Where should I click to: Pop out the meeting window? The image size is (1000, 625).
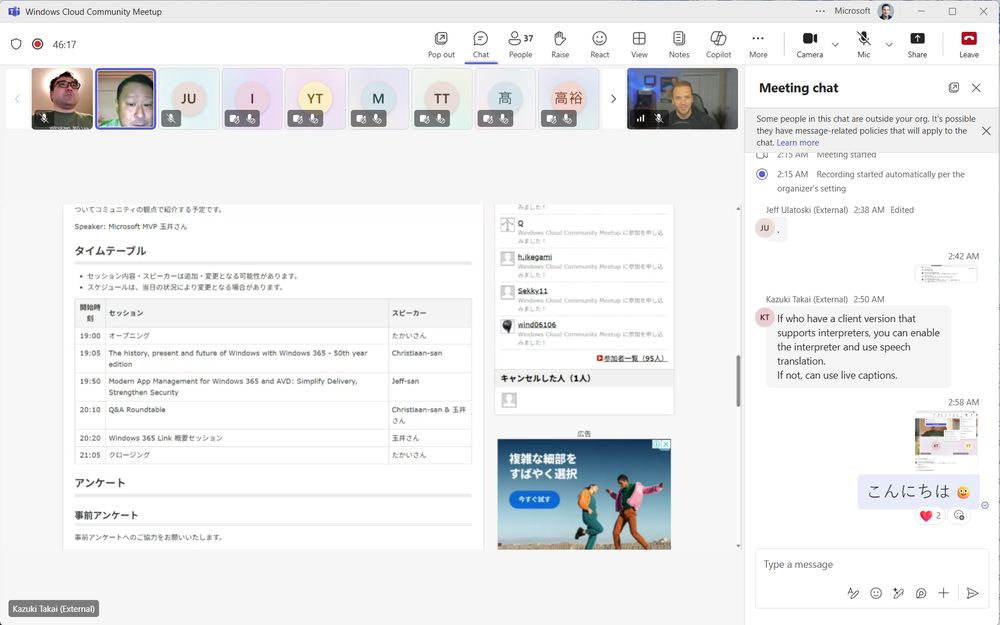(x=441, y=45)
